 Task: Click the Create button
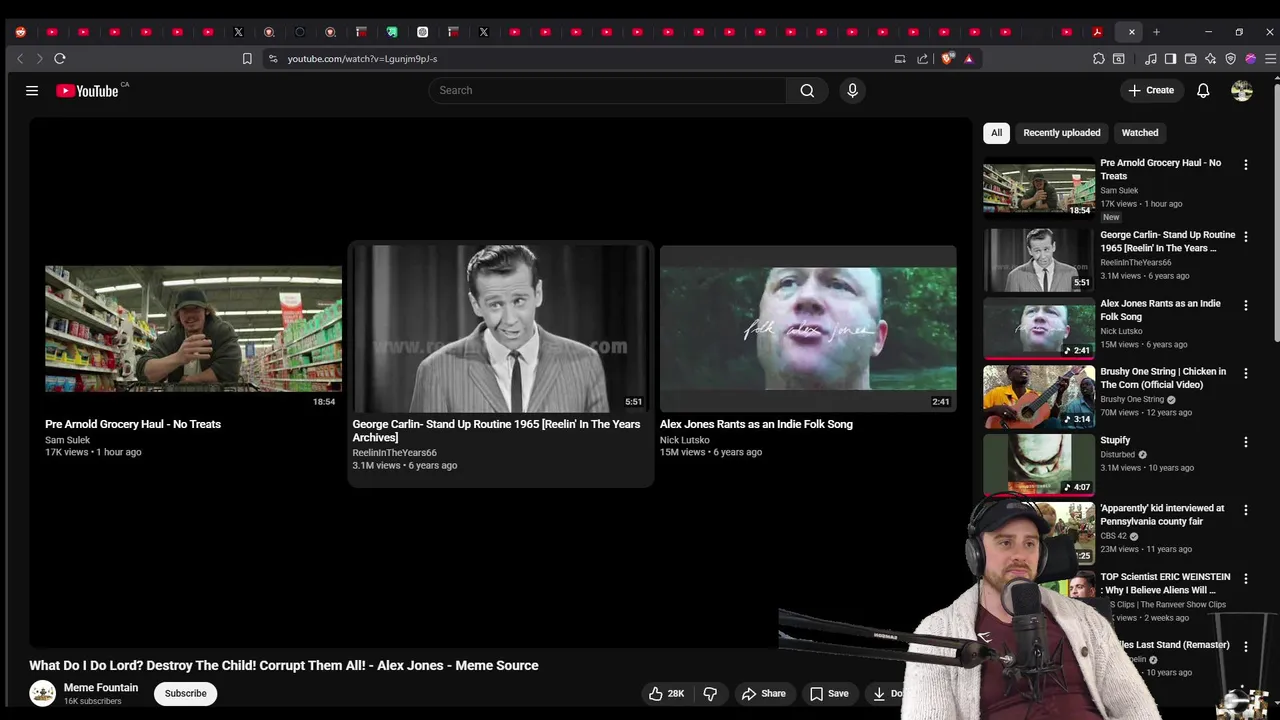click(1151, 91)
